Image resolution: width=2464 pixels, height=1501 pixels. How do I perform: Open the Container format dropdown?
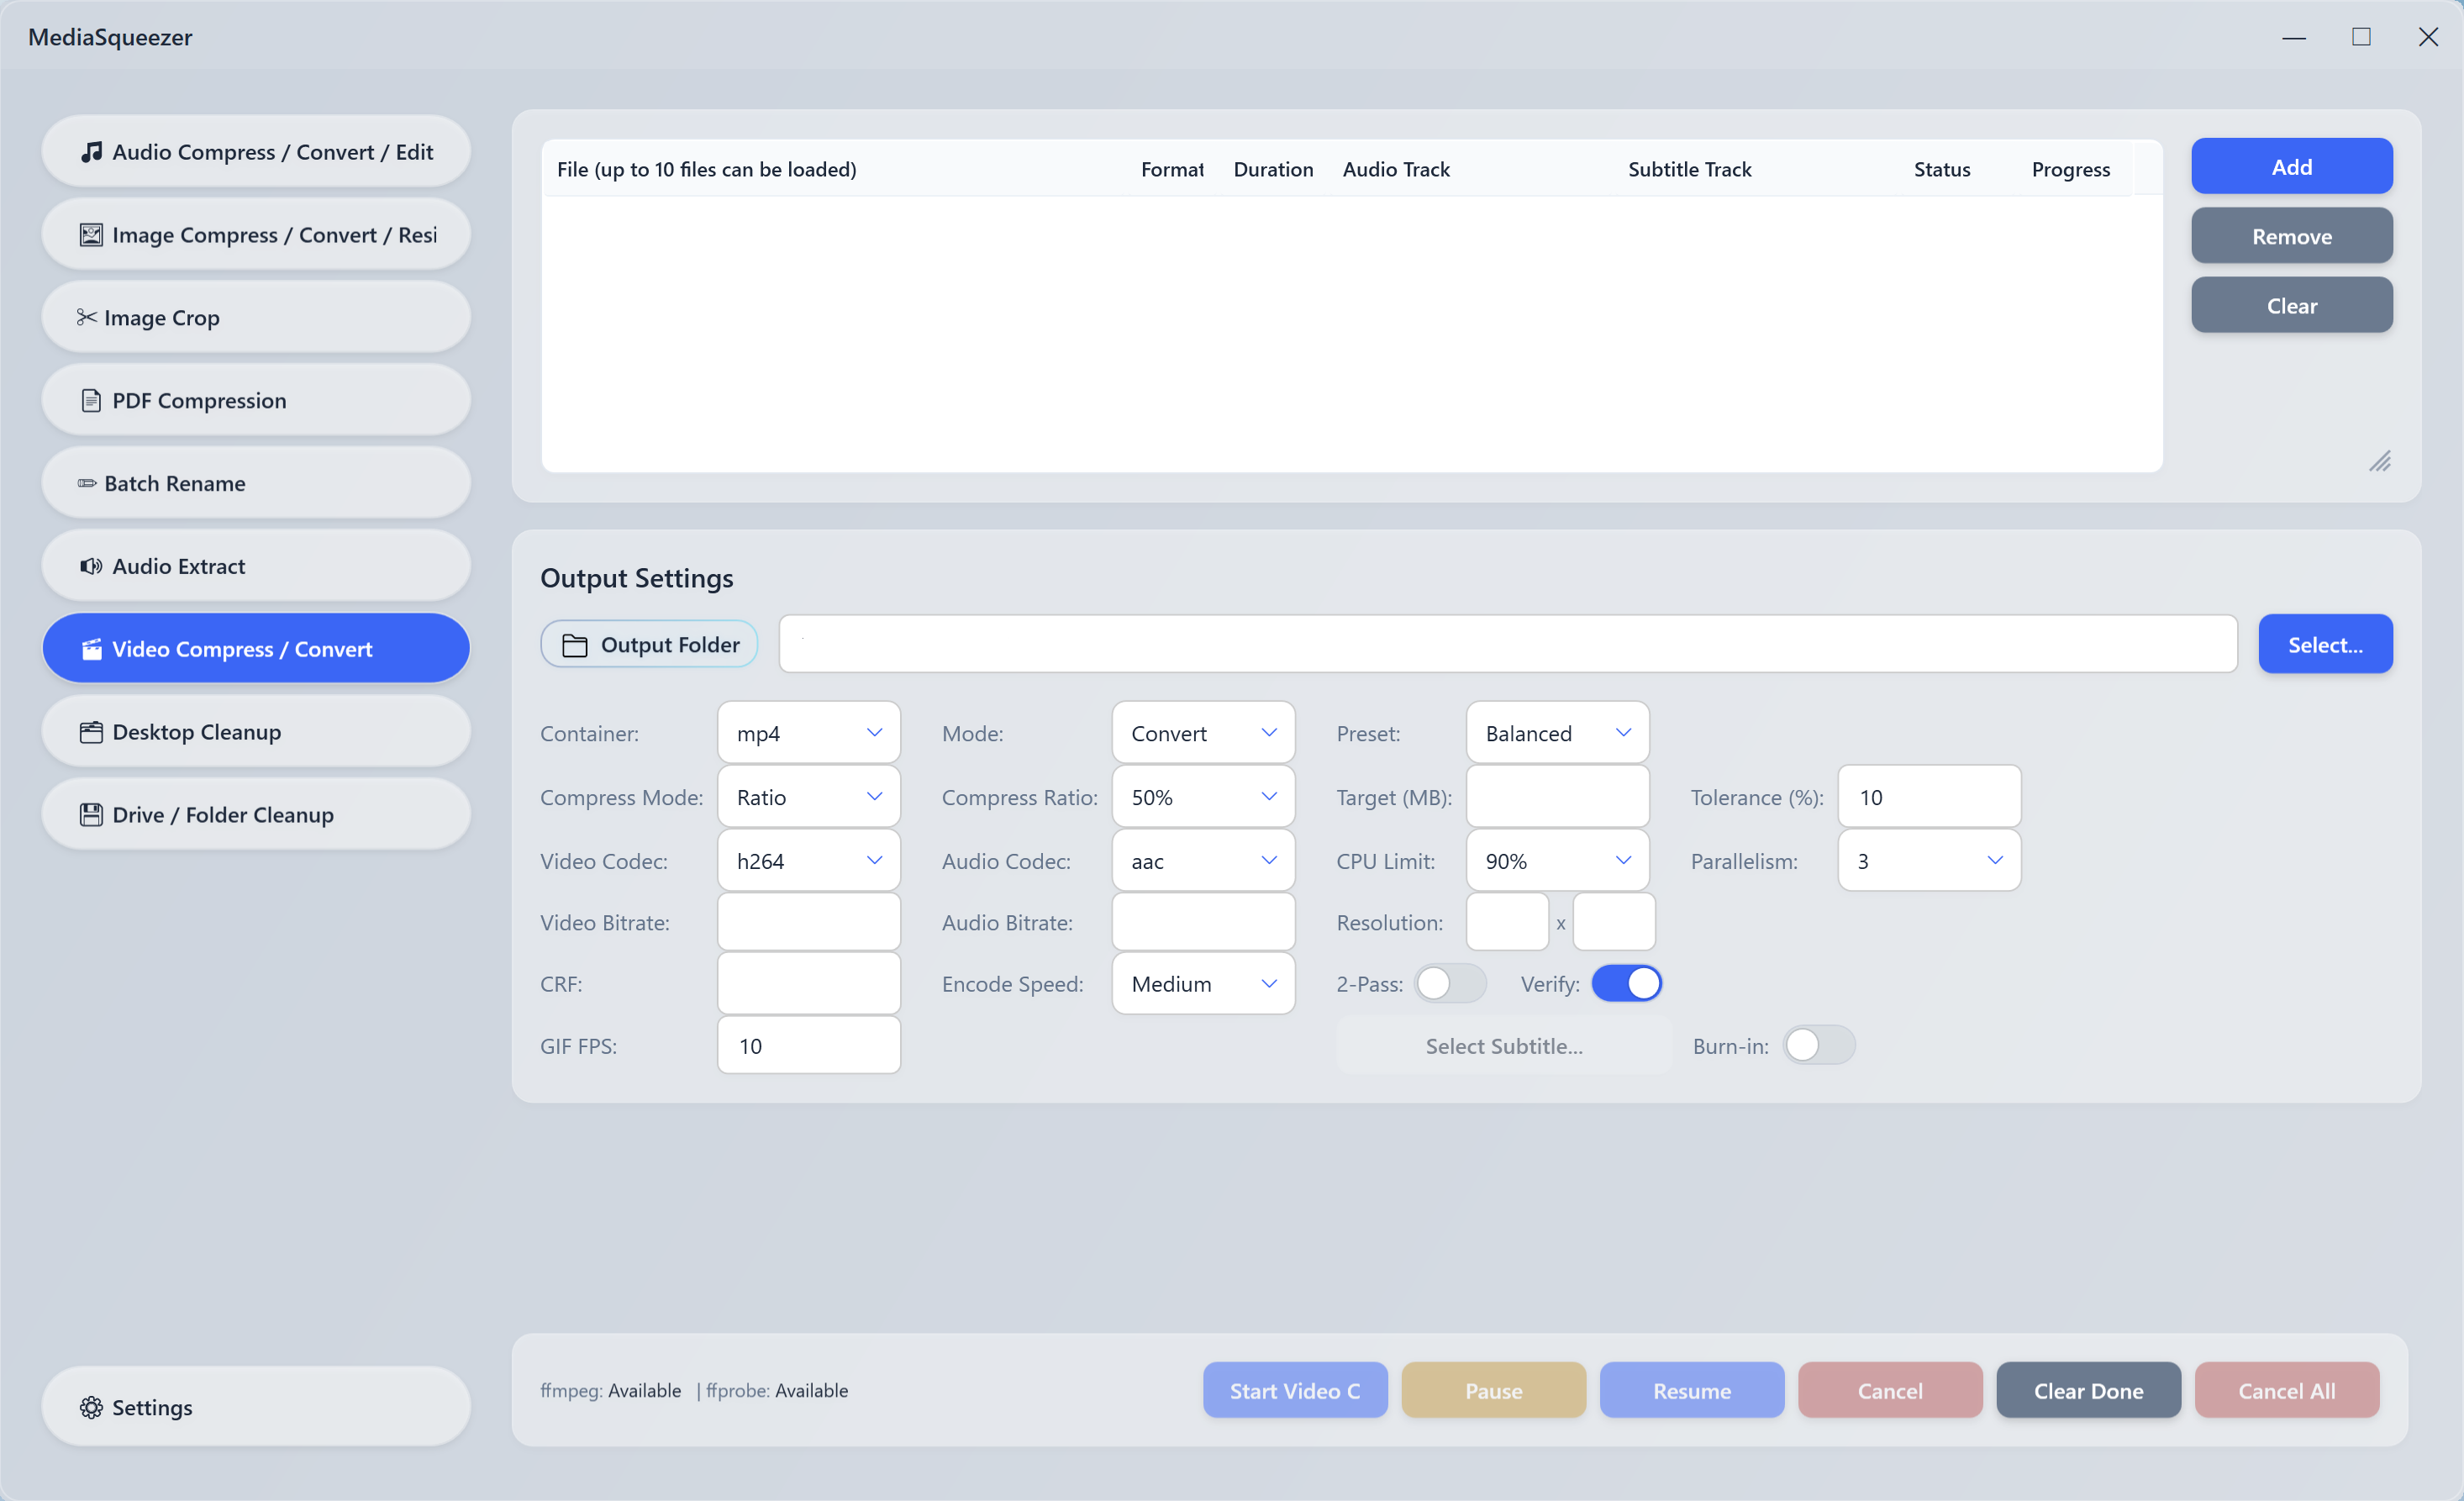(808, 733)
